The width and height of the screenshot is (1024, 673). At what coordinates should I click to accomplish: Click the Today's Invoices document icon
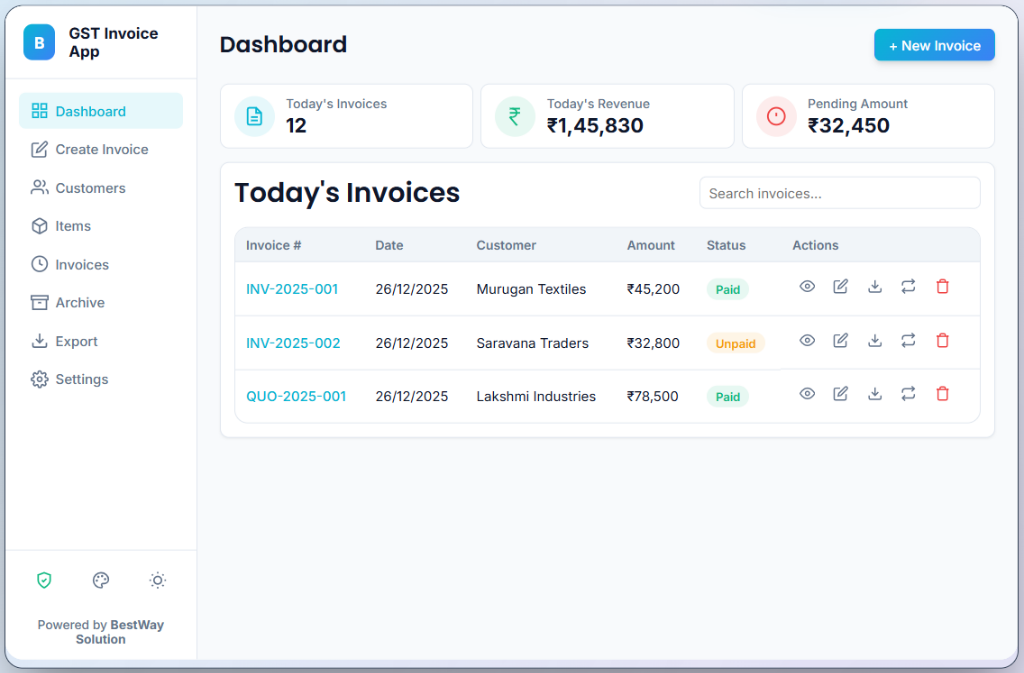coord(254,116)
